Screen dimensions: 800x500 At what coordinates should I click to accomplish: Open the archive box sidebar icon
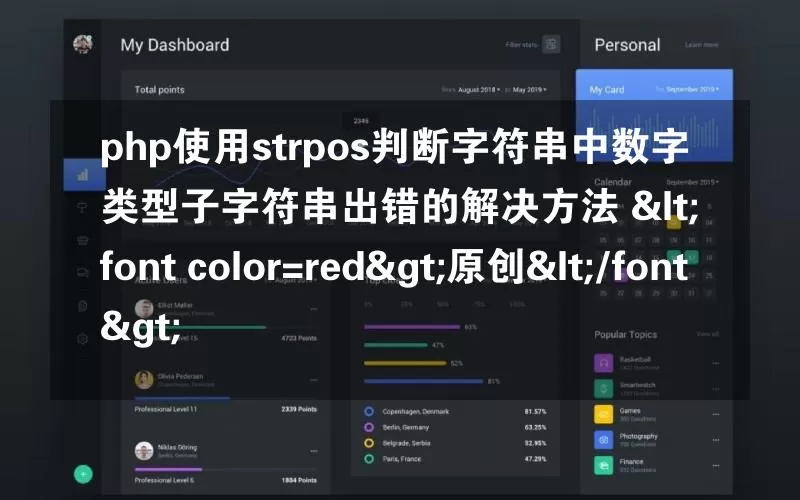[x=82, y=240]
